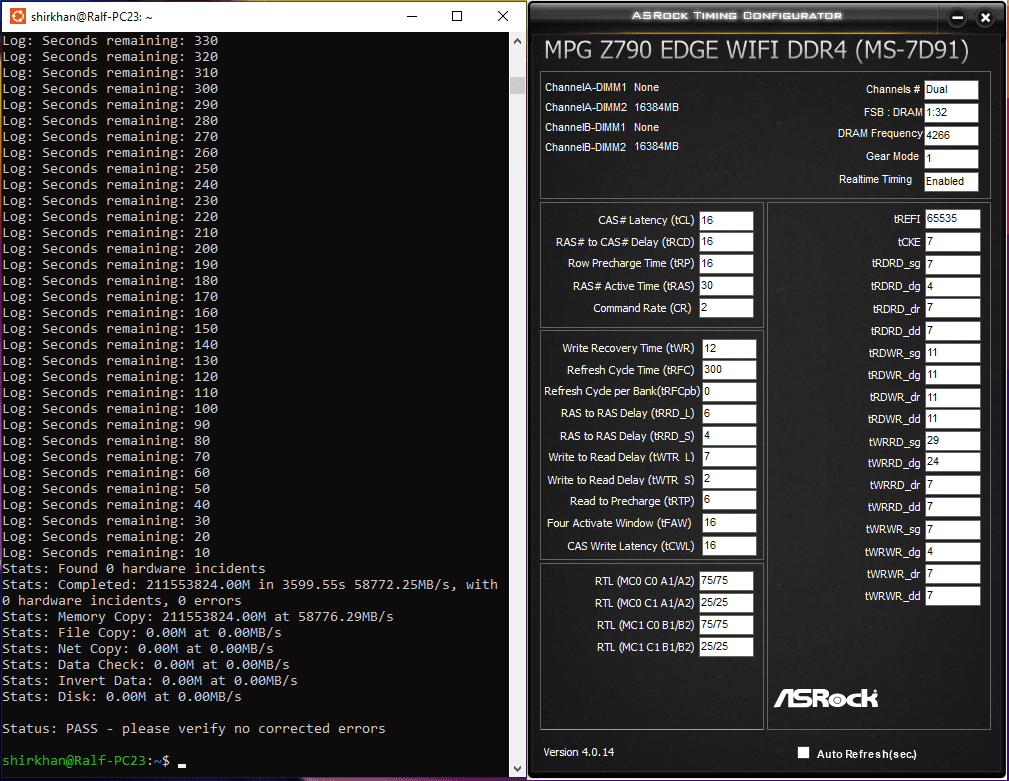Click the Row Precharge Time (tRP) field
The image size is (1009, 781).
click(x=726, y=264)
